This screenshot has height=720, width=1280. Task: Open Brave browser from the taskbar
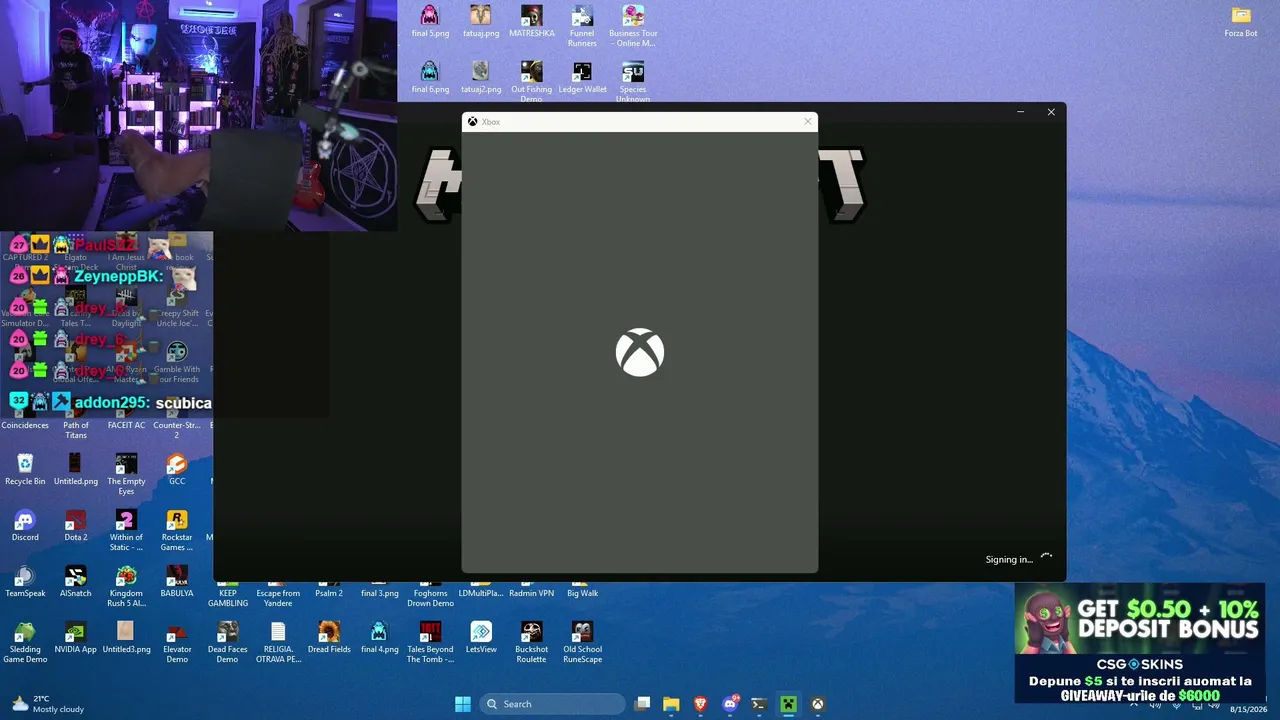tap(701, 704)
